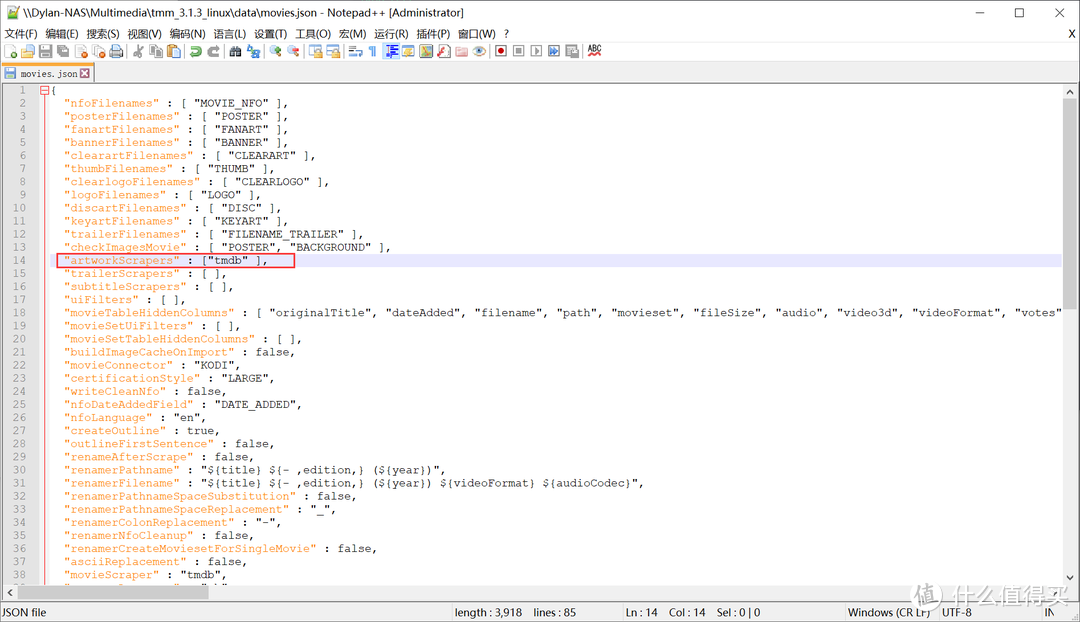
Task: Open the Function List panel
Action: tap(444, 51)
